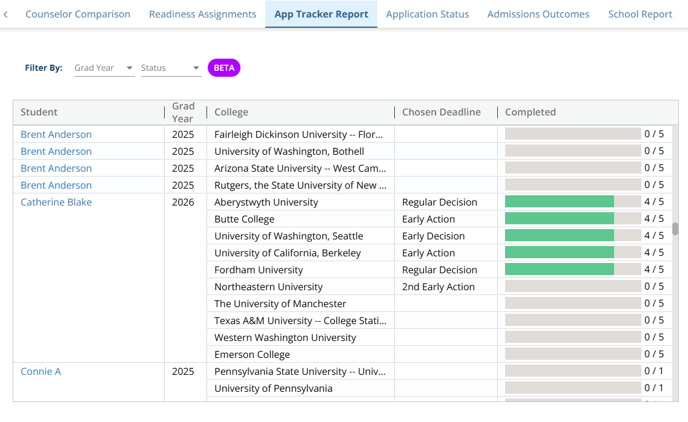
Task: Click 0 / 5 count for The University of Manchester
Action: (654, 303)
